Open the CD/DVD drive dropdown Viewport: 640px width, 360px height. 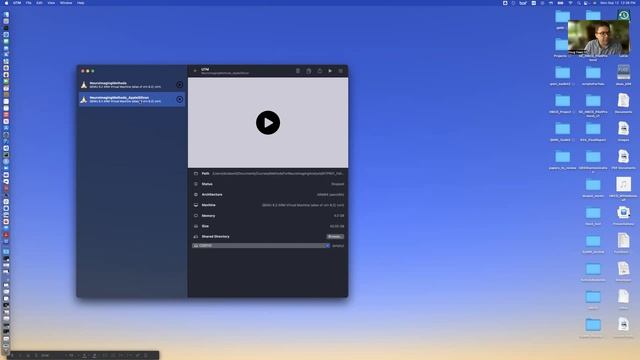tap(261, 246)
